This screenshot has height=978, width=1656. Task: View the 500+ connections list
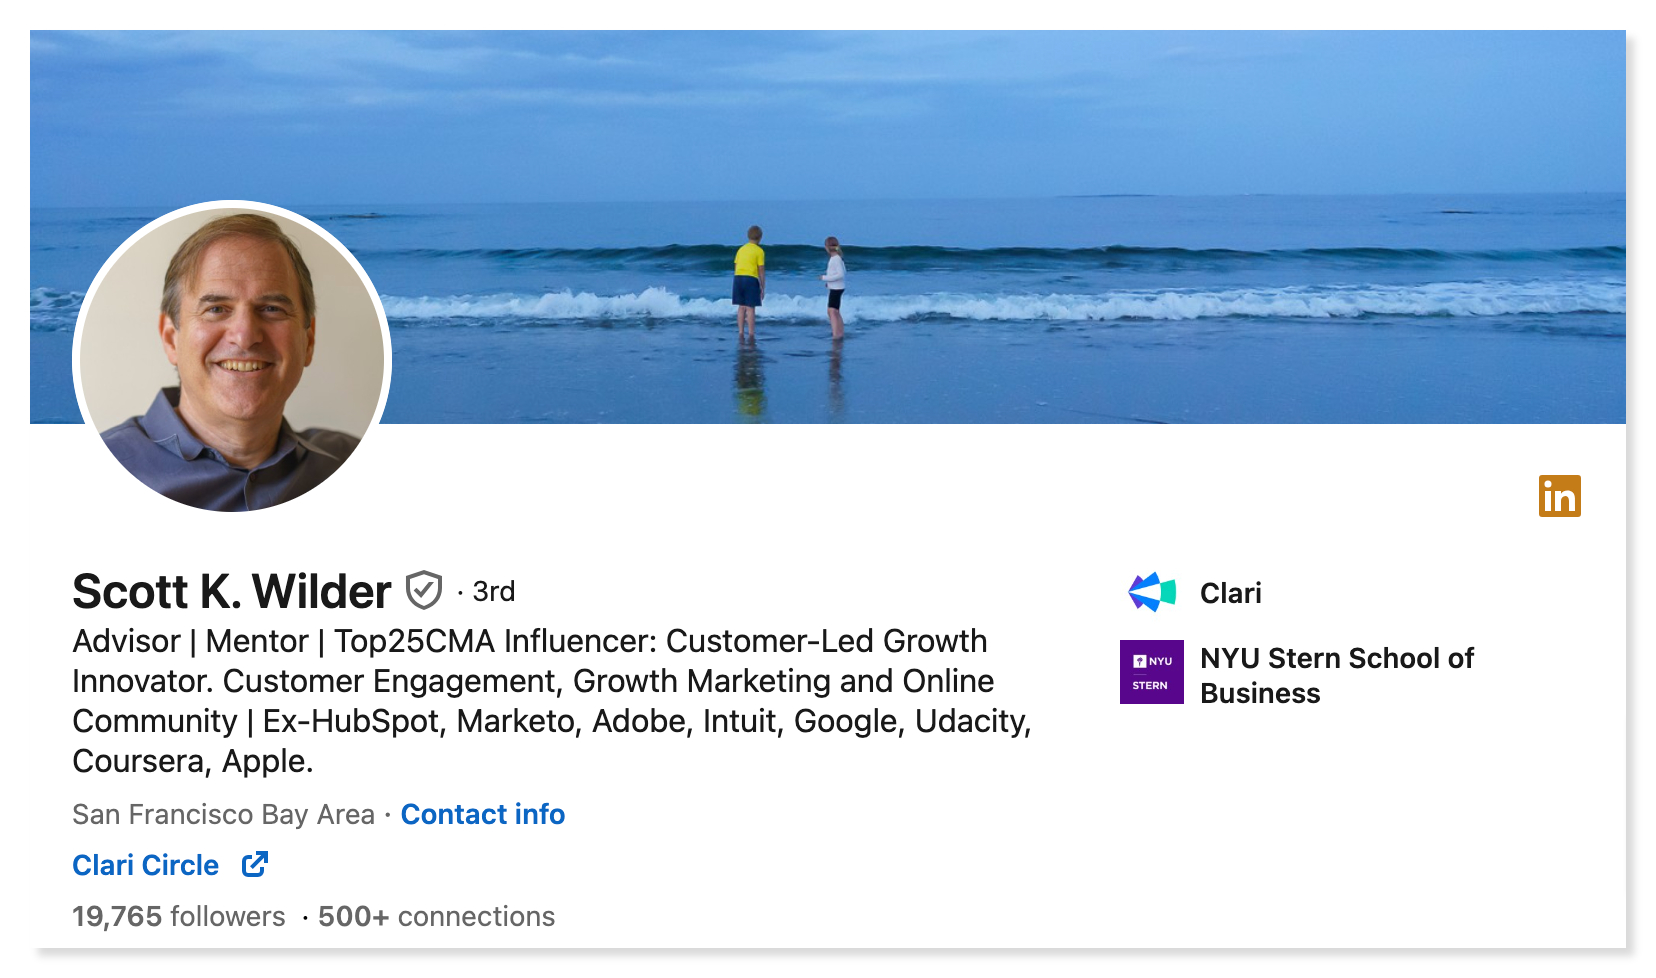(436, 916)
